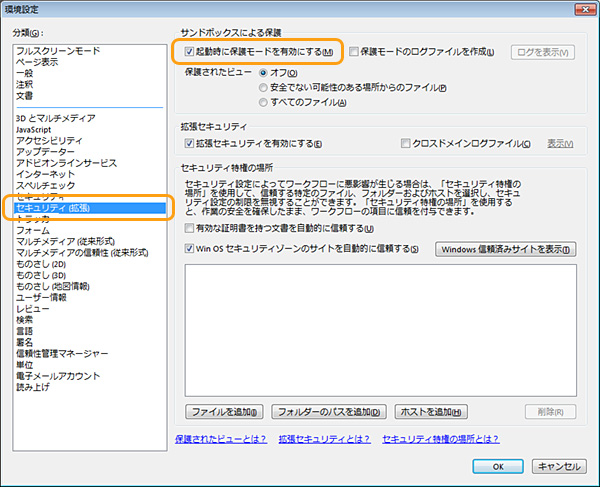
Task: Toggle 保護モードのログファイルを作成 checkbox
Action: point(353,48)
